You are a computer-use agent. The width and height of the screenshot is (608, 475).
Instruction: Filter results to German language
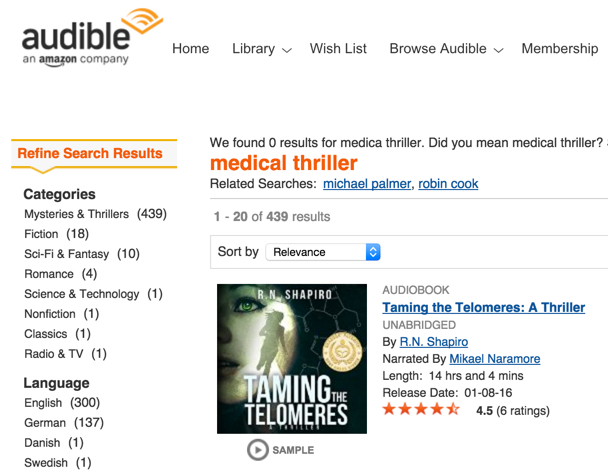click(45, 423)
